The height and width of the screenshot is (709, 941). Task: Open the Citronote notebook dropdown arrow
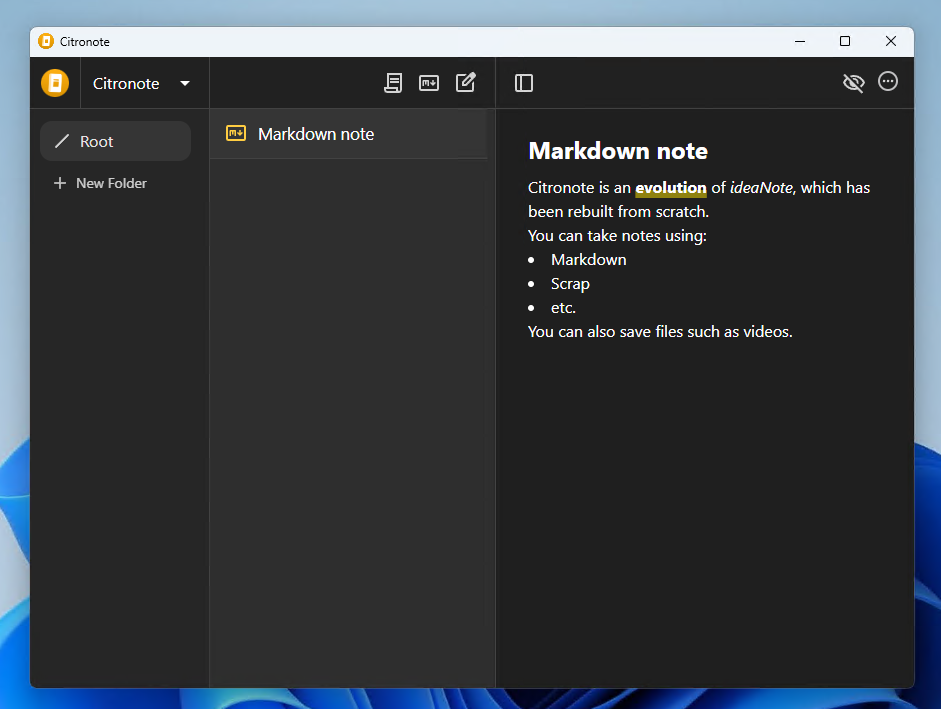click(185, 83)
